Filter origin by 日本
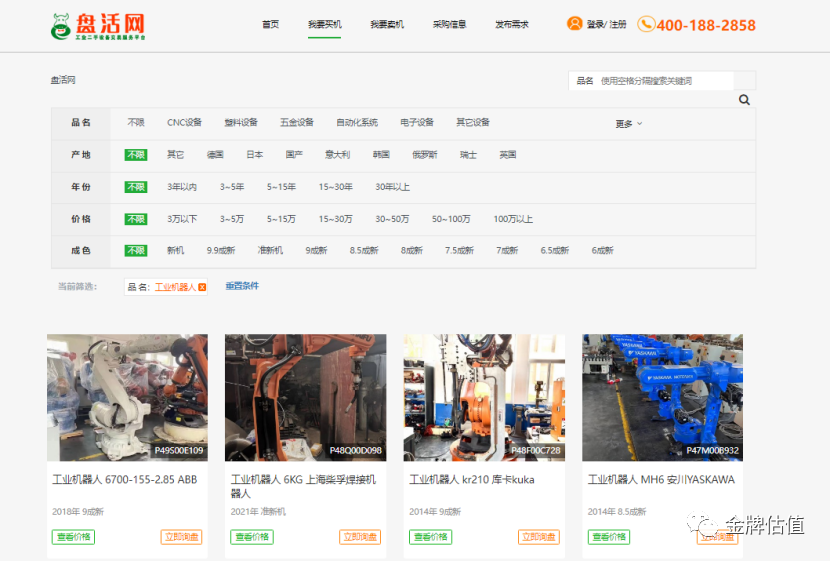 click(255, 155)
